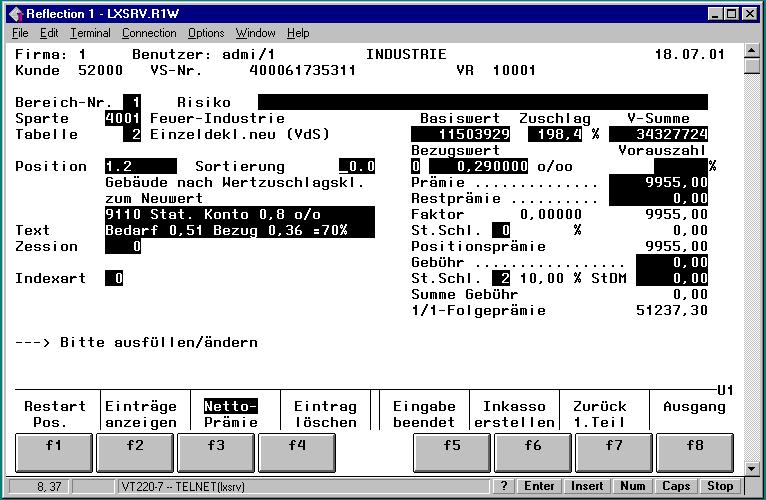Click the Enter status bar button
The image size is (766, 500).
tap(539, 486)
